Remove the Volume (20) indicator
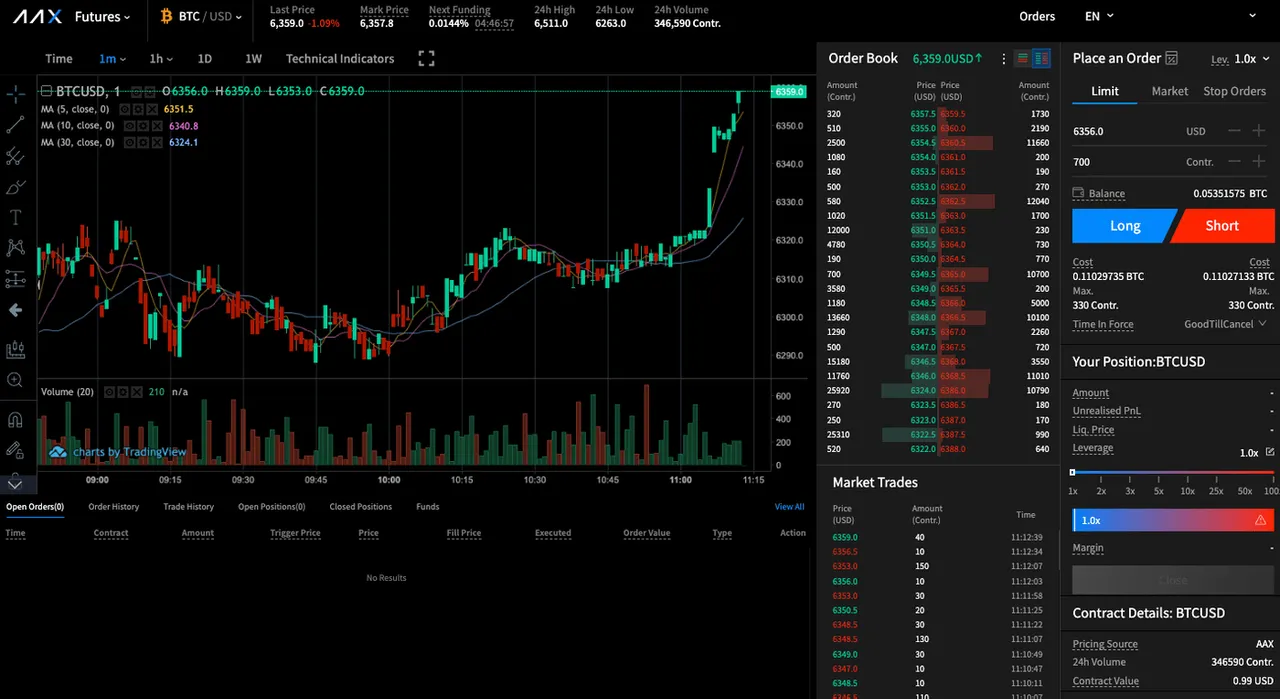1280x699 pixels. [x=137, y=392]
